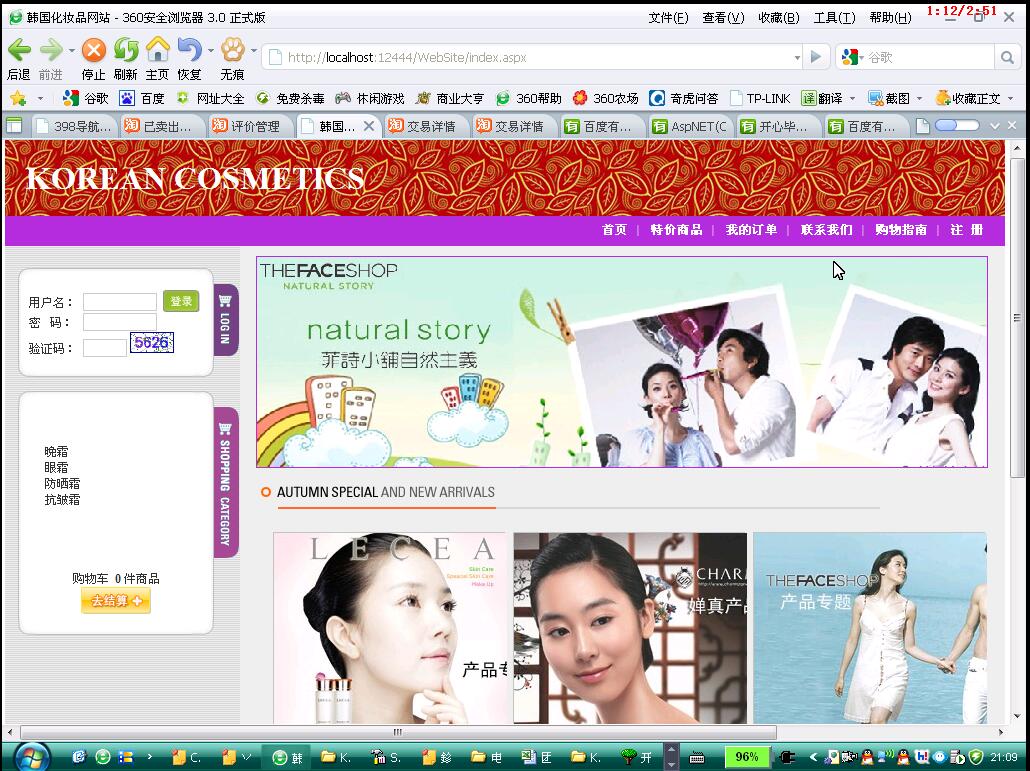Image resolution: width=1030 pixels, height=771 pixels.
Task: Open the 我的订单 nav link
Action: [x=751, y=230]
